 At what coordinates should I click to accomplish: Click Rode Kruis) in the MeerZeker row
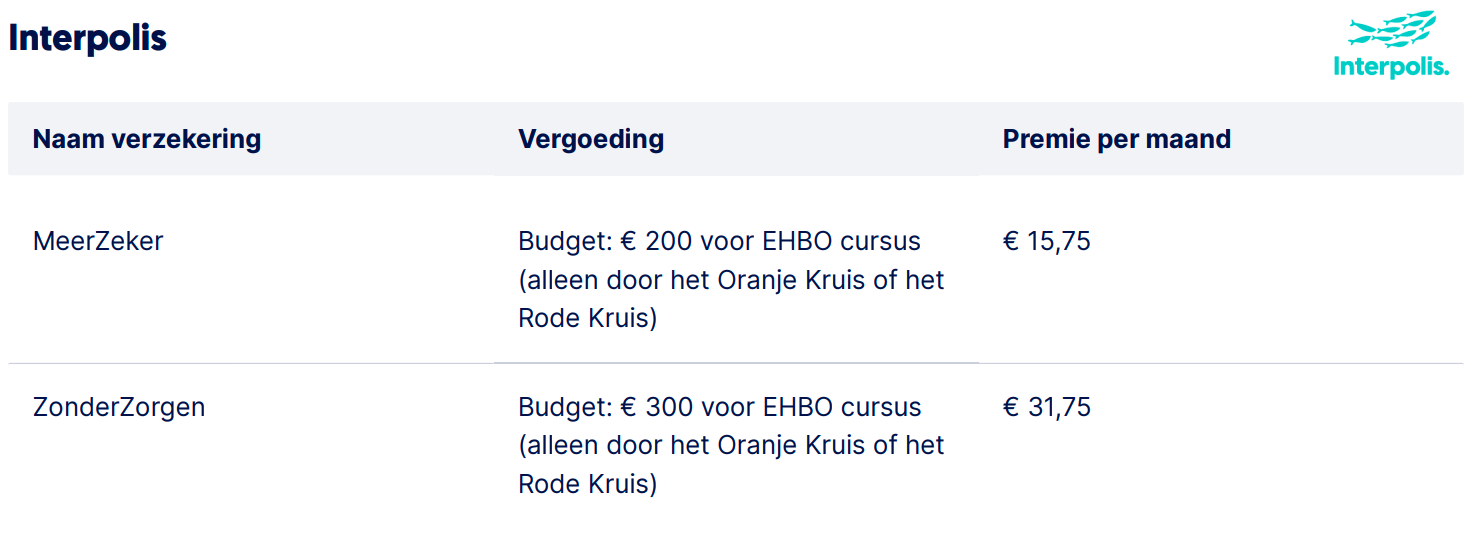point(588,318)
